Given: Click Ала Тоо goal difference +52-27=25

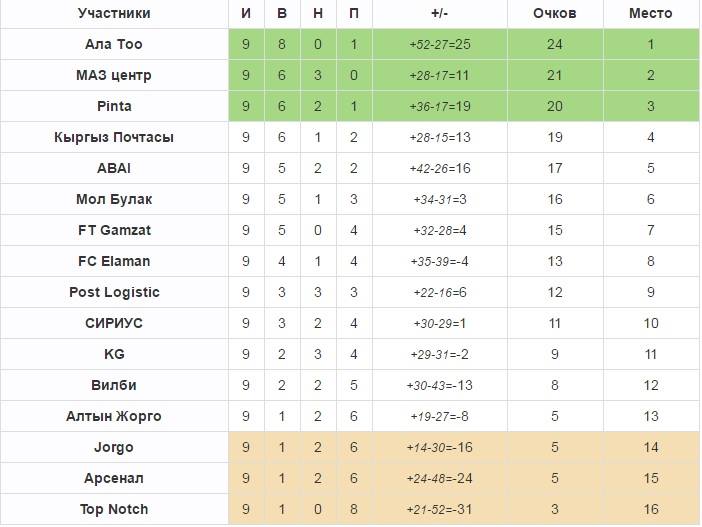Looking at the screenshot, I should (438, 45).
